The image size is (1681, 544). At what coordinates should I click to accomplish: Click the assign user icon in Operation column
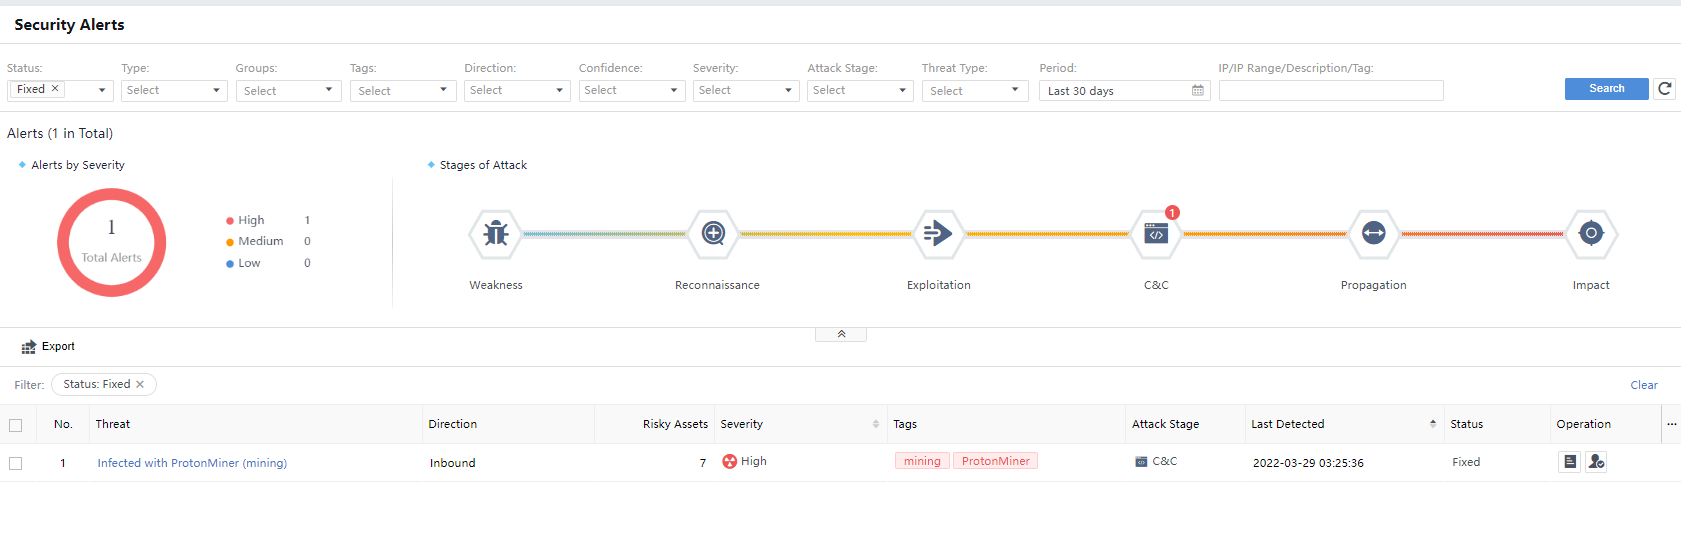coord(1596,462)
